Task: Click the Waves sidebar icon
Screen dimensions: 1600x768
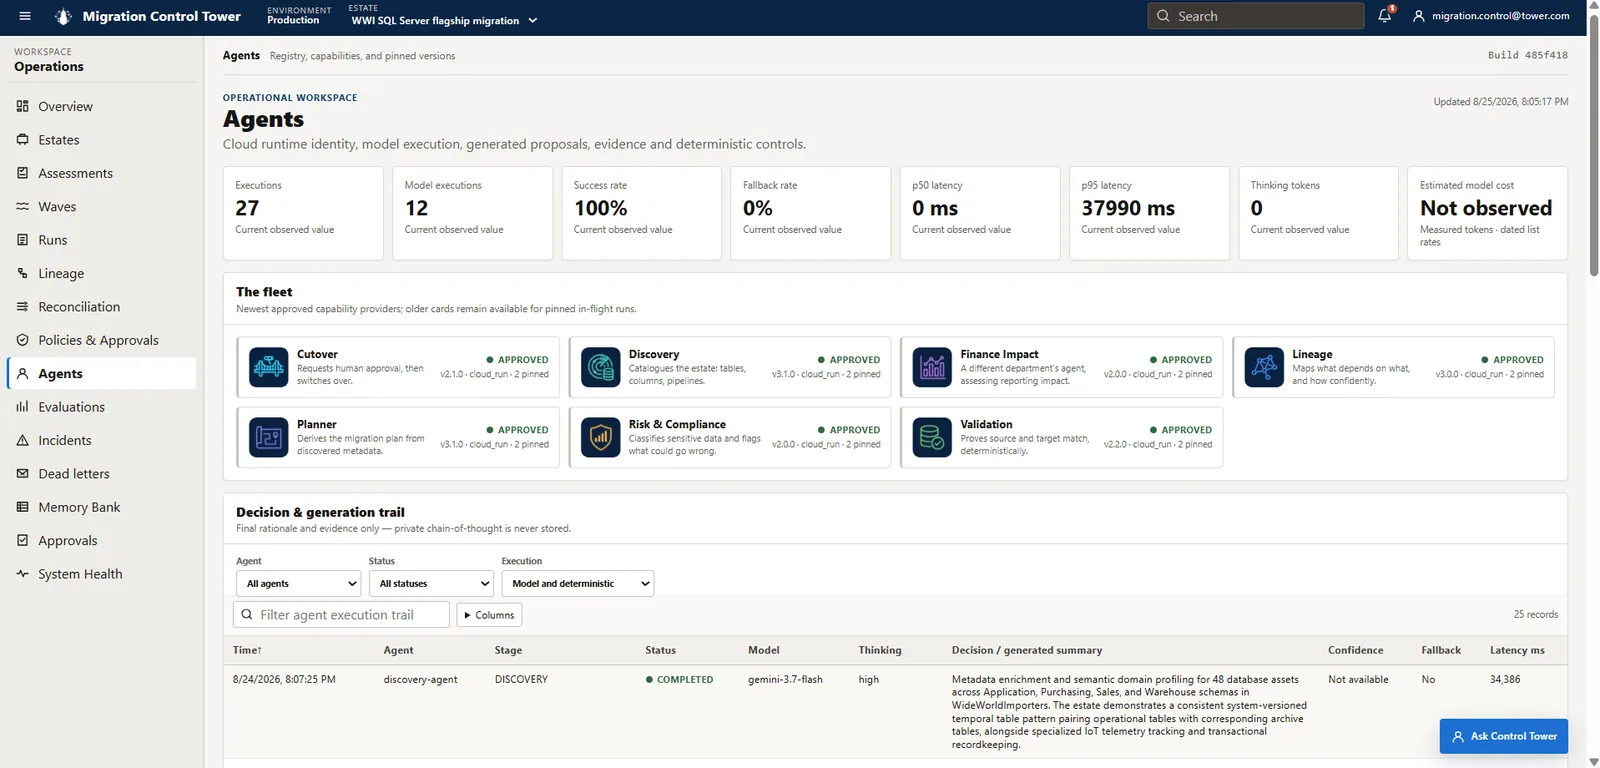Action: [23, 206]
